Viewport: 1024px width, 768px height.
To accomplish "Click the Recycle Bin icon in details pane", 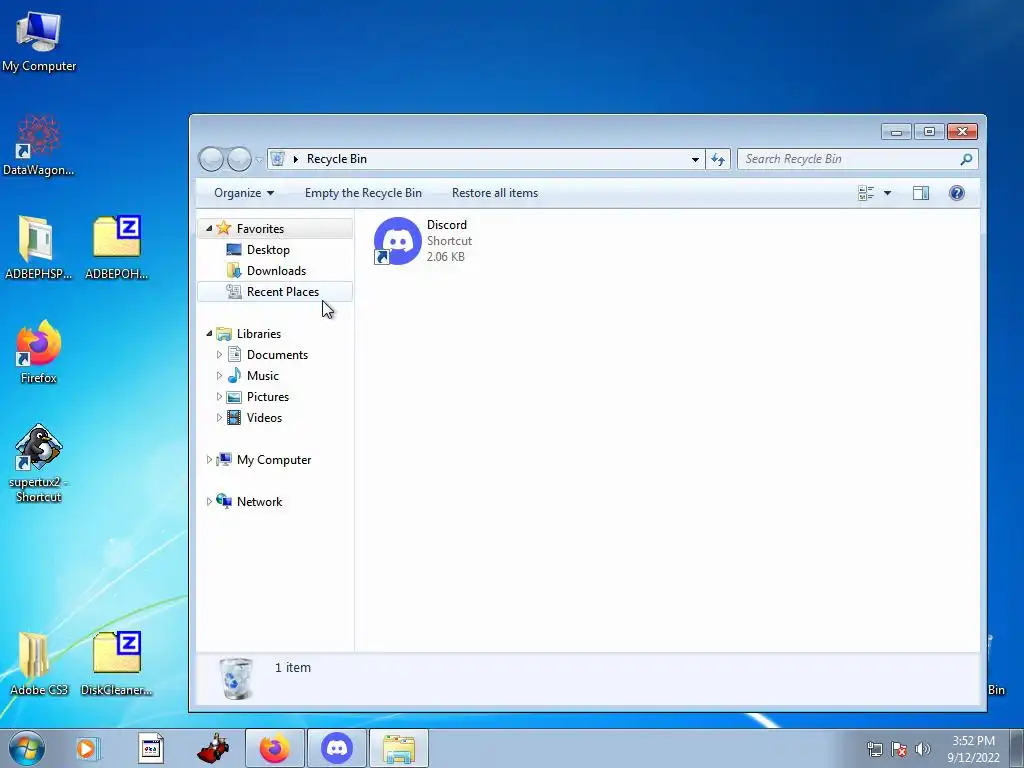I will [x=235, y=679].
